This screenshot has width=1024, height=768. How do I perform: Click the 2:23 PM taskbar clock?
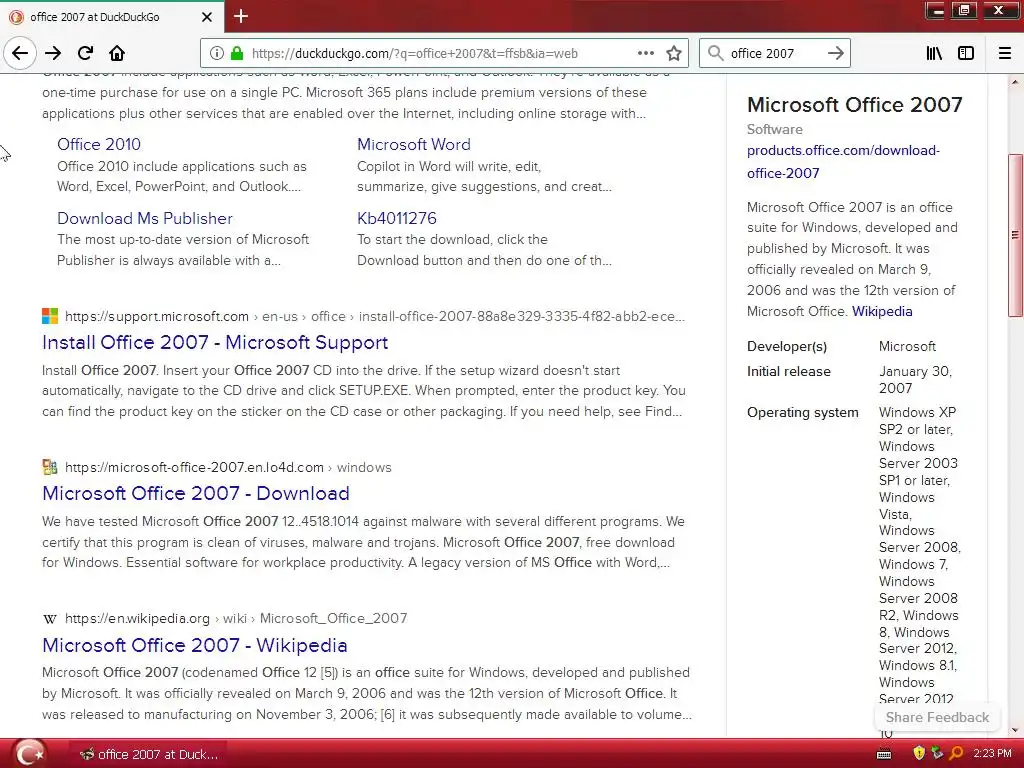[x=992, y=754]
